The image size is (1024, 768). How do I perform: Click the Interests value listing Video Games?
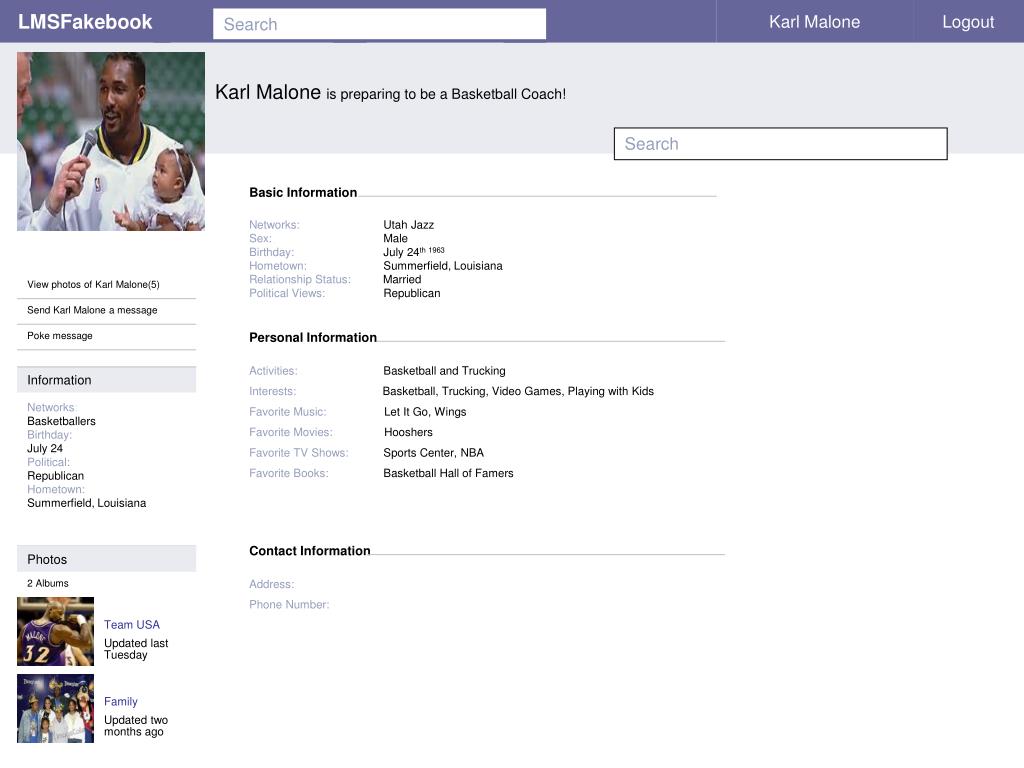pos(519,391)
